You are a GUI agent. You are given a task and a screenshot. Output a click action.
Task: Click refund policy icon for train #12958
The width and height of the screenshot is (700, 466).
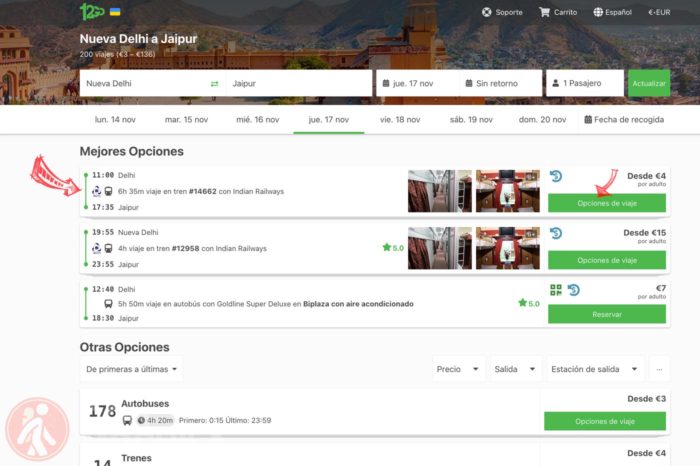click(556, 233)
